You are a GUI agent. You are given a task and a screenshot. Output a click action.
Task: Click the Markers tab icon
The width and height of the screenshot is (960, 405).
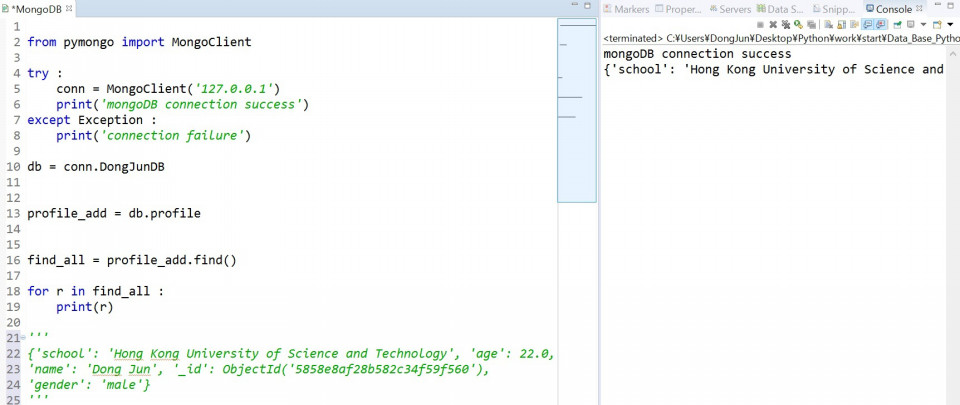(x=608, y=9)
